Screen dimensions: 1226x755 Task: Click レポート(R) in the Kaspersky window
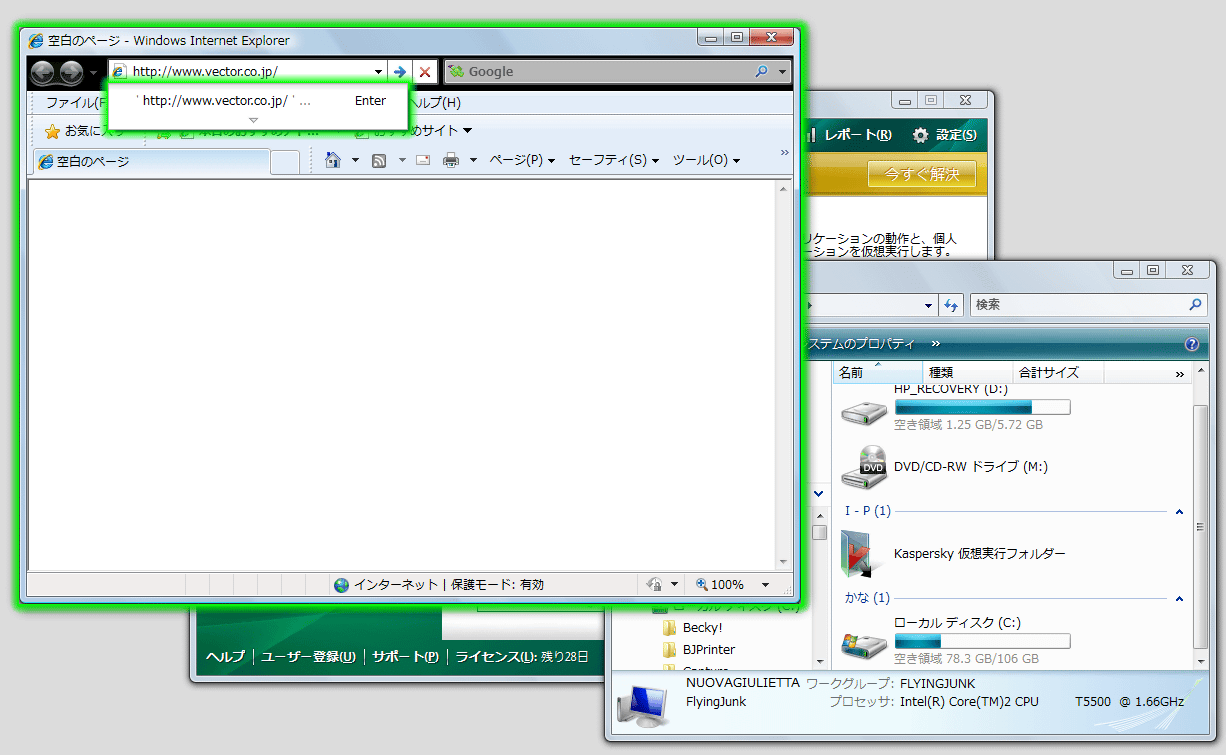pyautogui.click(x=850, y=135)
